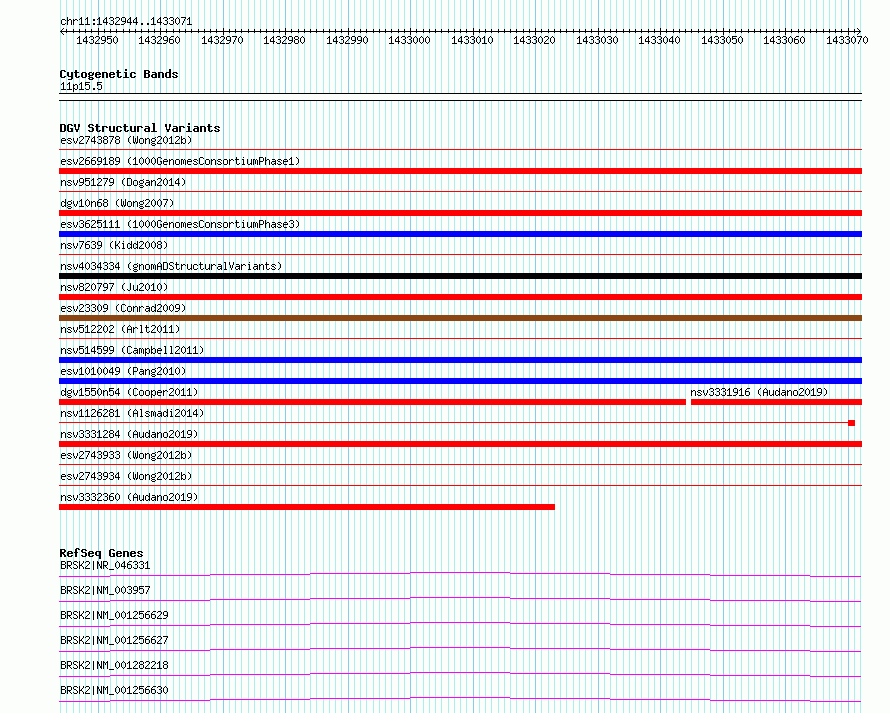
Task: Select variant nsv3331284 (Audano2019)
Action: click(x=129, y=434)
